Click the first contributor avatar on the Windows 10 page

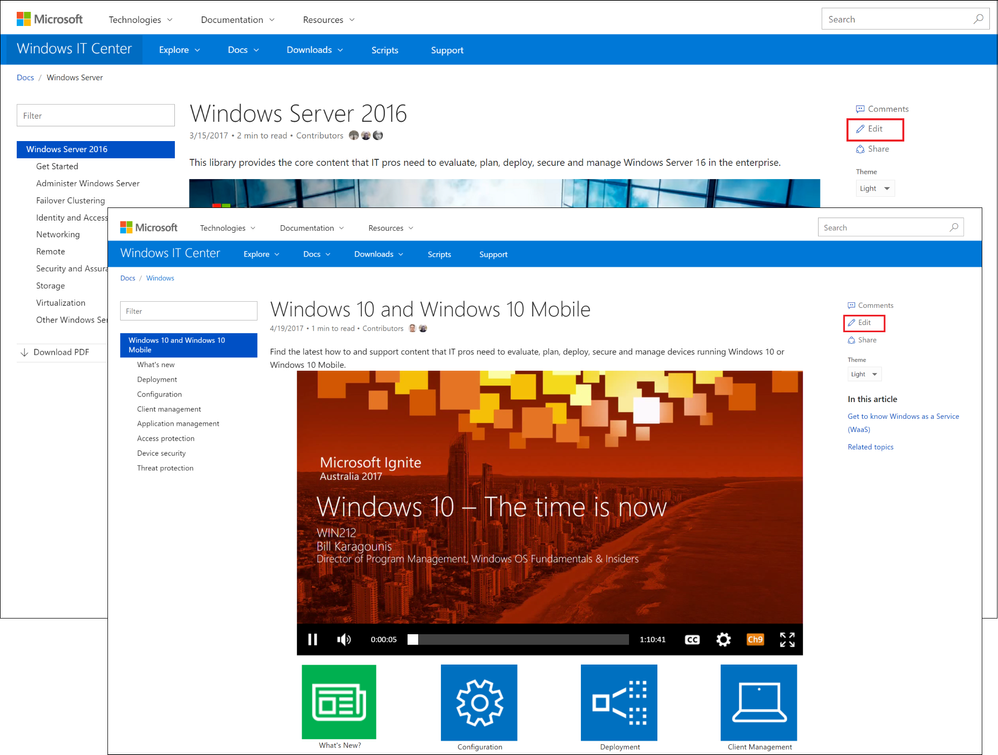click(412, 328)
